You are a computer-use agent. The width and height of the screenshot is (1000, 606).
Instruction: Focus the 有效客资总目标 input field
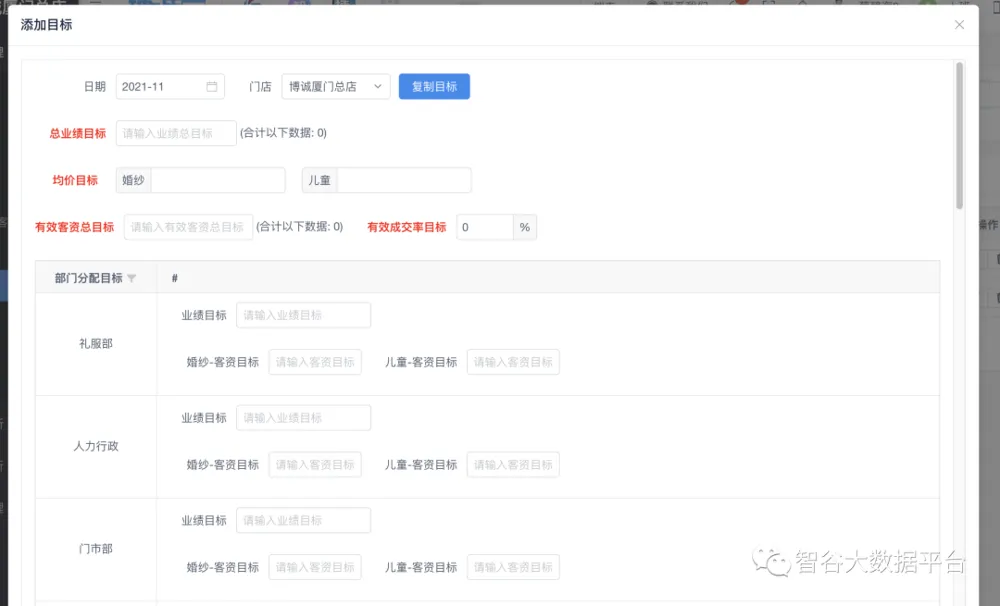187,227
